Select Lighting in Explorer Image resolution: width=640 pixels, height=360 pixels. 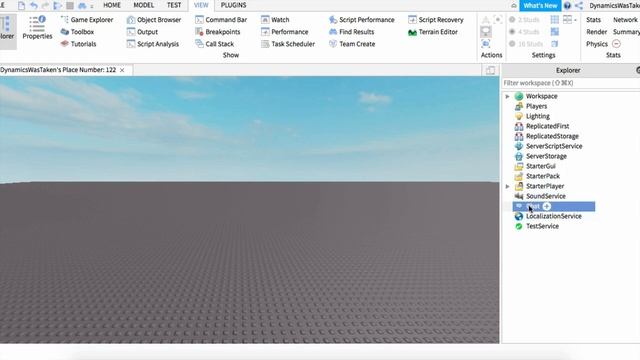point(538,116)
